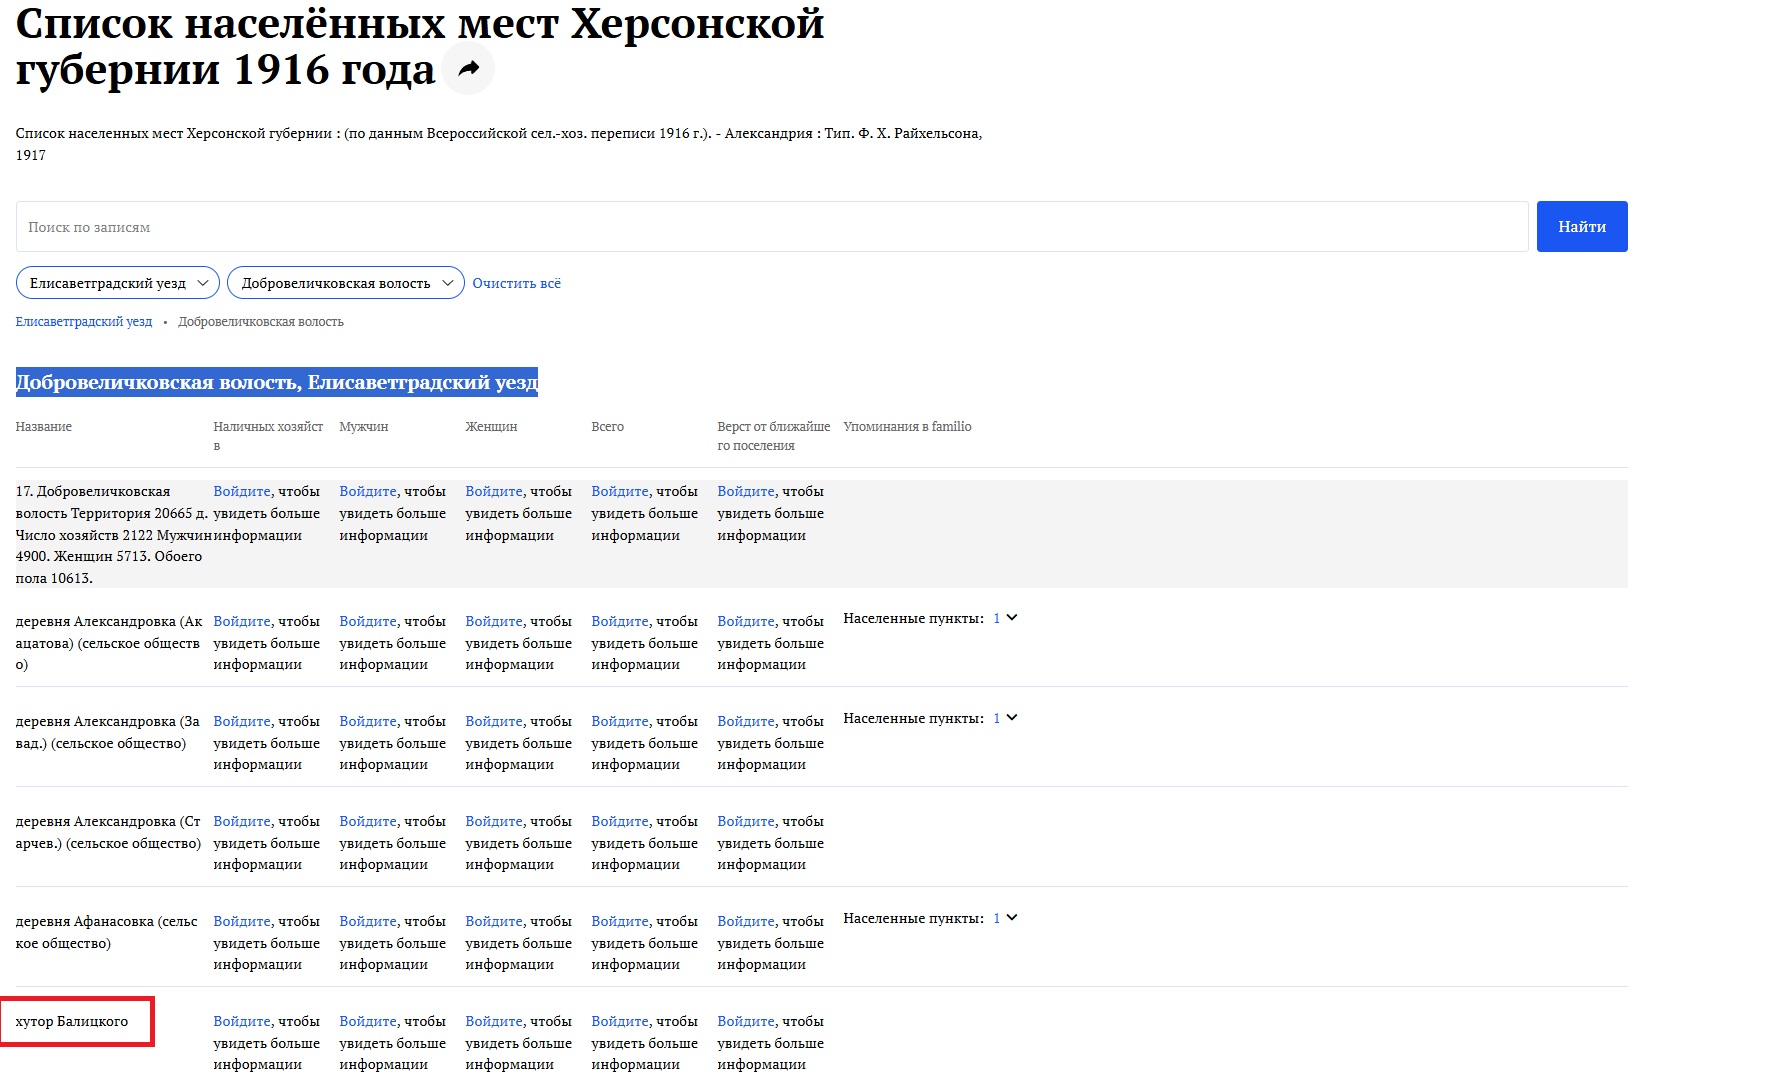Click Войдите under Мужчин in the Афанасовка row
The width and height of the screenshot is (1784, 1081).
point(368,921)
